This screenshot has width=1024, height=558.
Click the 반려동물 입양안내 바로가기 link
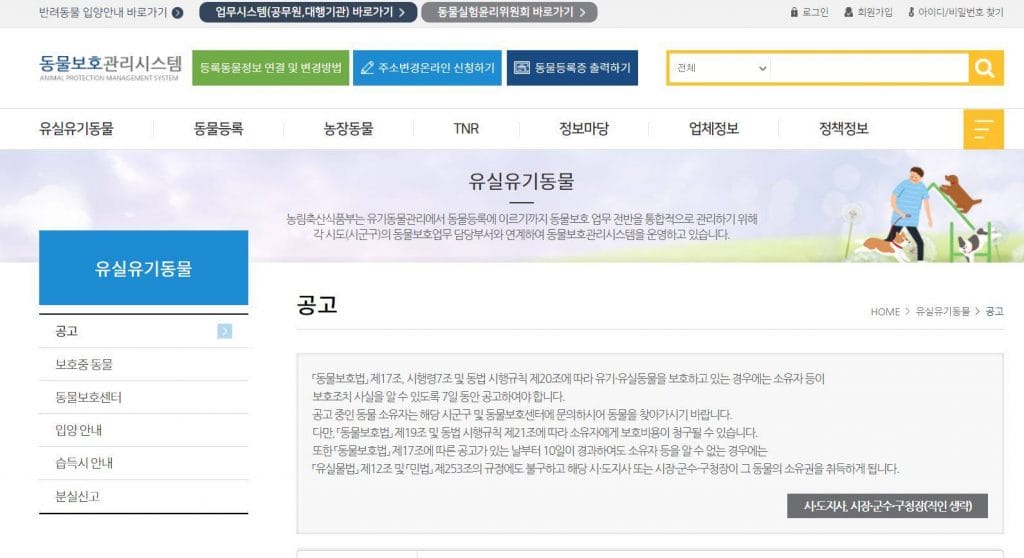103,12
